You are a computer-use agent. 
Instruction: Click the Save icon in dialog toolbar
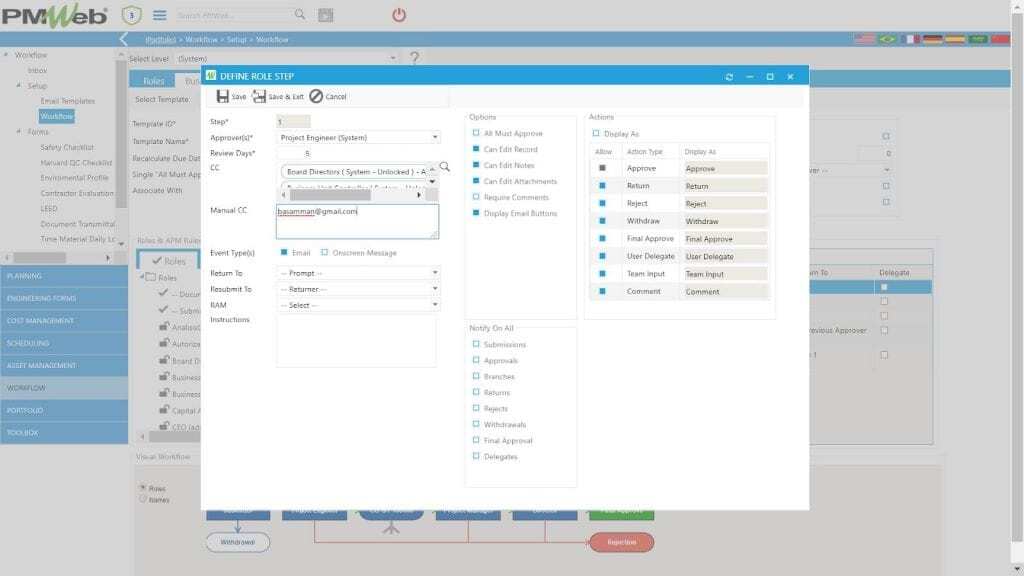[223, 96]
